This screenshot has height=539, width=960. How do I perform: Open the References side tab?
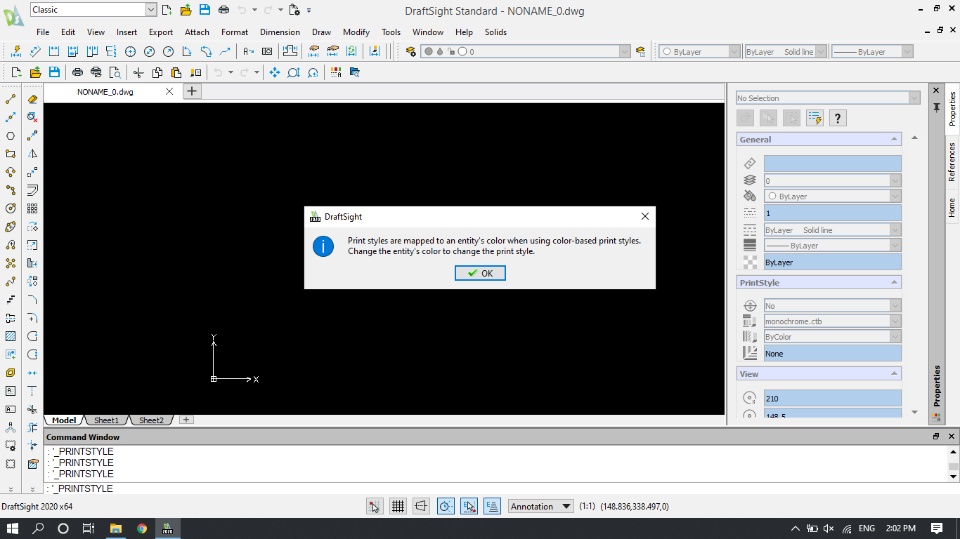point(951,162)
